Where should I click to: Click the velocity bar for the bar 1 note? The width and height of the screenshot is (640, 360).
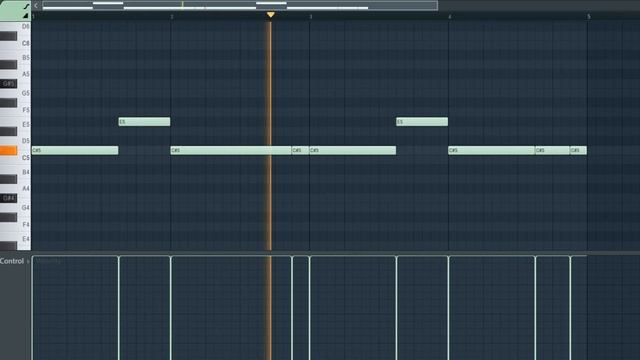[x=33, y=308]
